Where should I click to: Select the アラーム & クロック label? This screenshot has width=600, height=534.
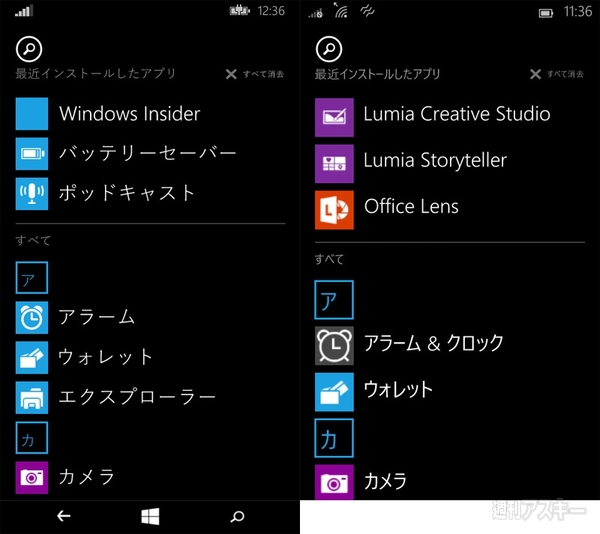click(x=433, y=343)
